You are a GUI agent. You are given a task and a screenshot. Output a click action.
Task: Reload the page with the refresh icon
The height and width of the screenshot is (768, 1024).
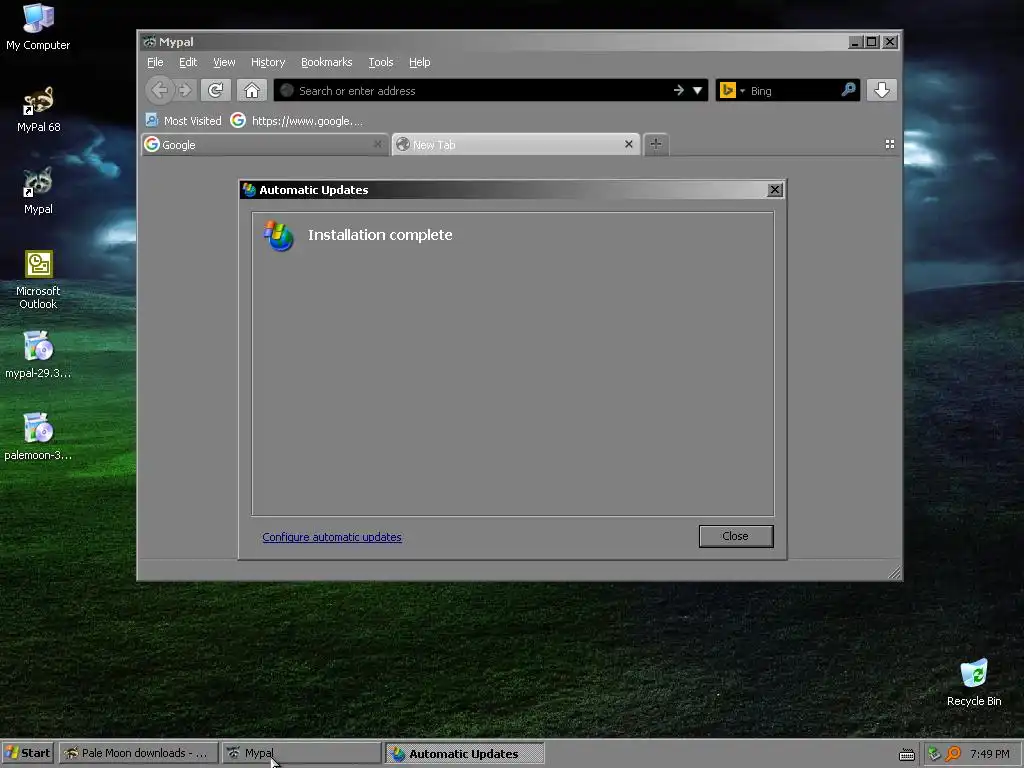(x=216, y=90)
